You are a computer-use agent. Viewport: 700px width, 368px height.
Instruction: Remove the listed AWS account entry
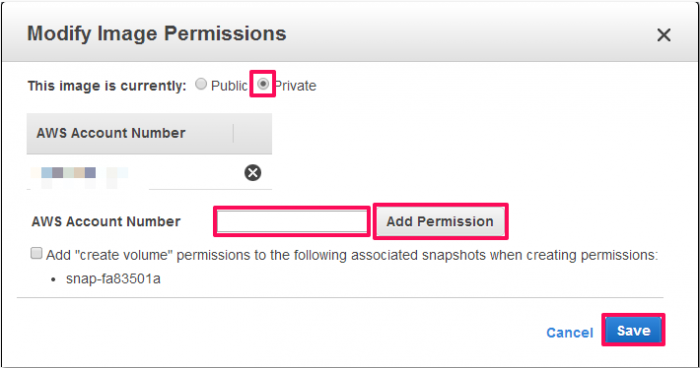[x=253, y=173]
